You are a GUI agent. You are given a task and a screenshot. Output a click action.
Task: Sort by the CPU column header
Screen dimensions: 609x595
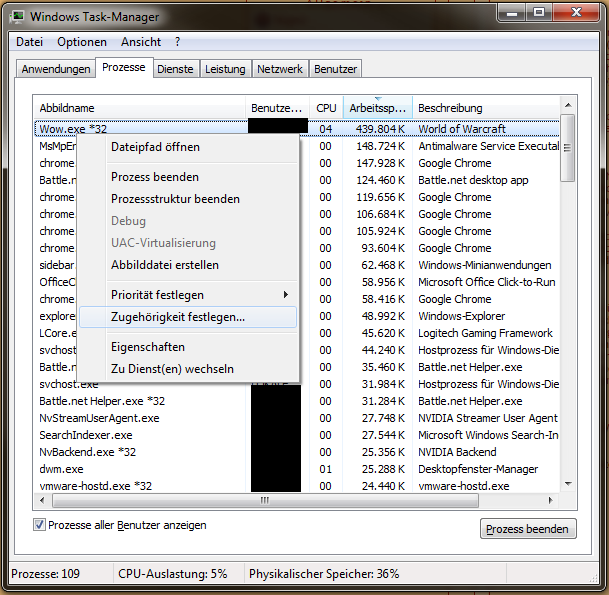pyautogui.click(x=326, y=108)
